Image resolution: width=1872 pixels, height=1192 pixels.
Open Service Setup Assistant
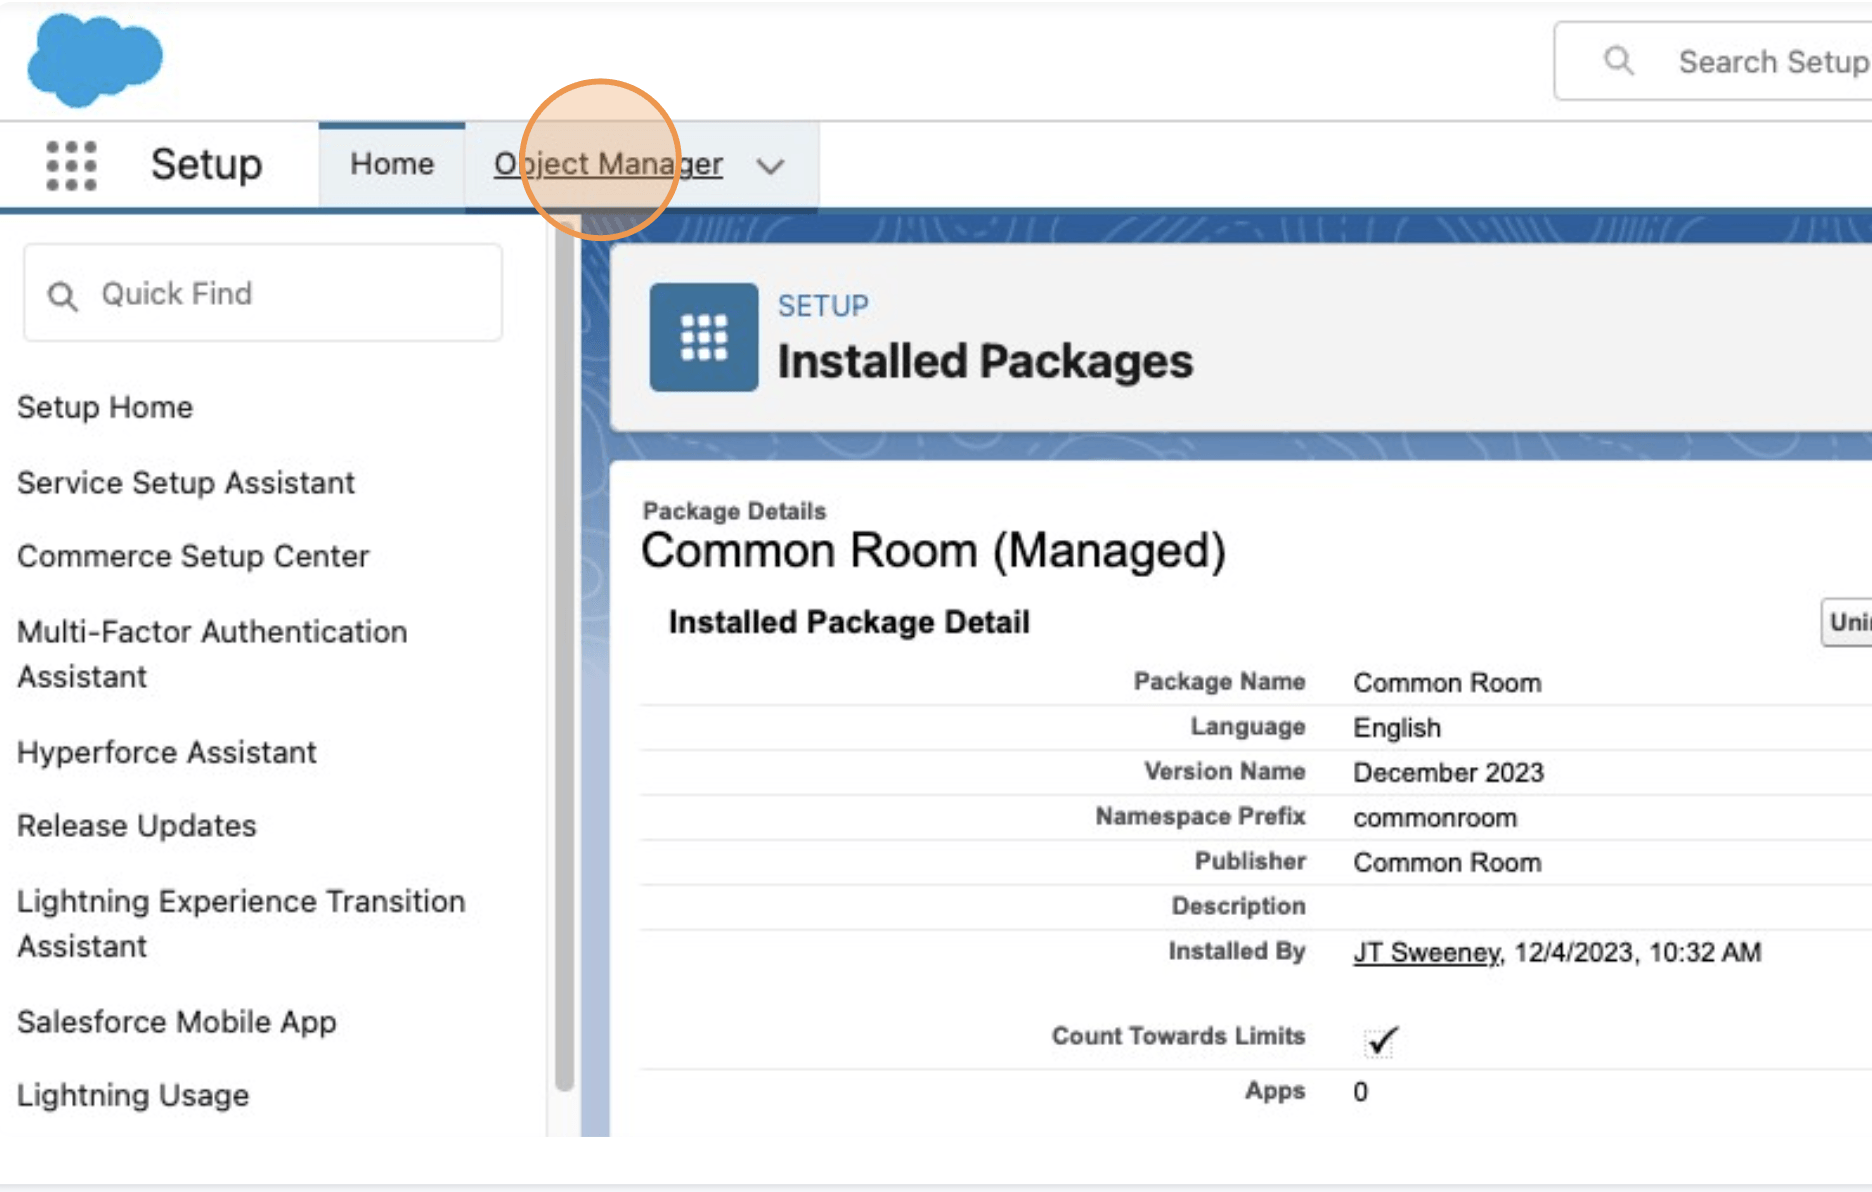pyautogui.click(x=186, y=482)
